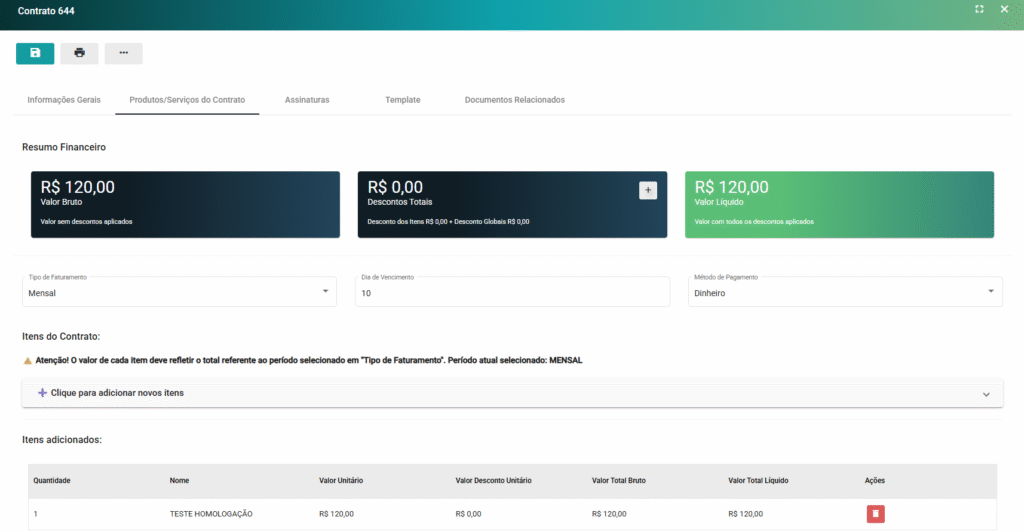Click the Valor Líquido green summary card
1024x532 pixels.
pyautogui.click(x=839, y=204)
